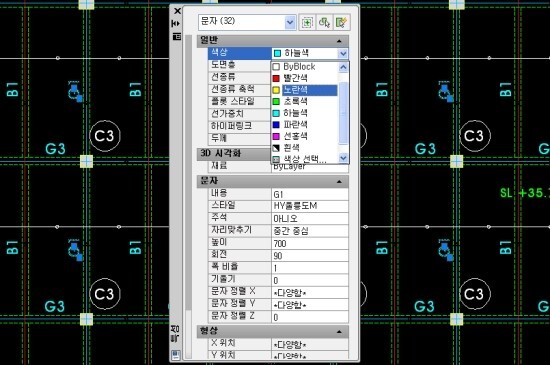Open the 색상 dropdown arrow showing 하늘색
This screenshot has height=365, width=550.
point(343,53)
